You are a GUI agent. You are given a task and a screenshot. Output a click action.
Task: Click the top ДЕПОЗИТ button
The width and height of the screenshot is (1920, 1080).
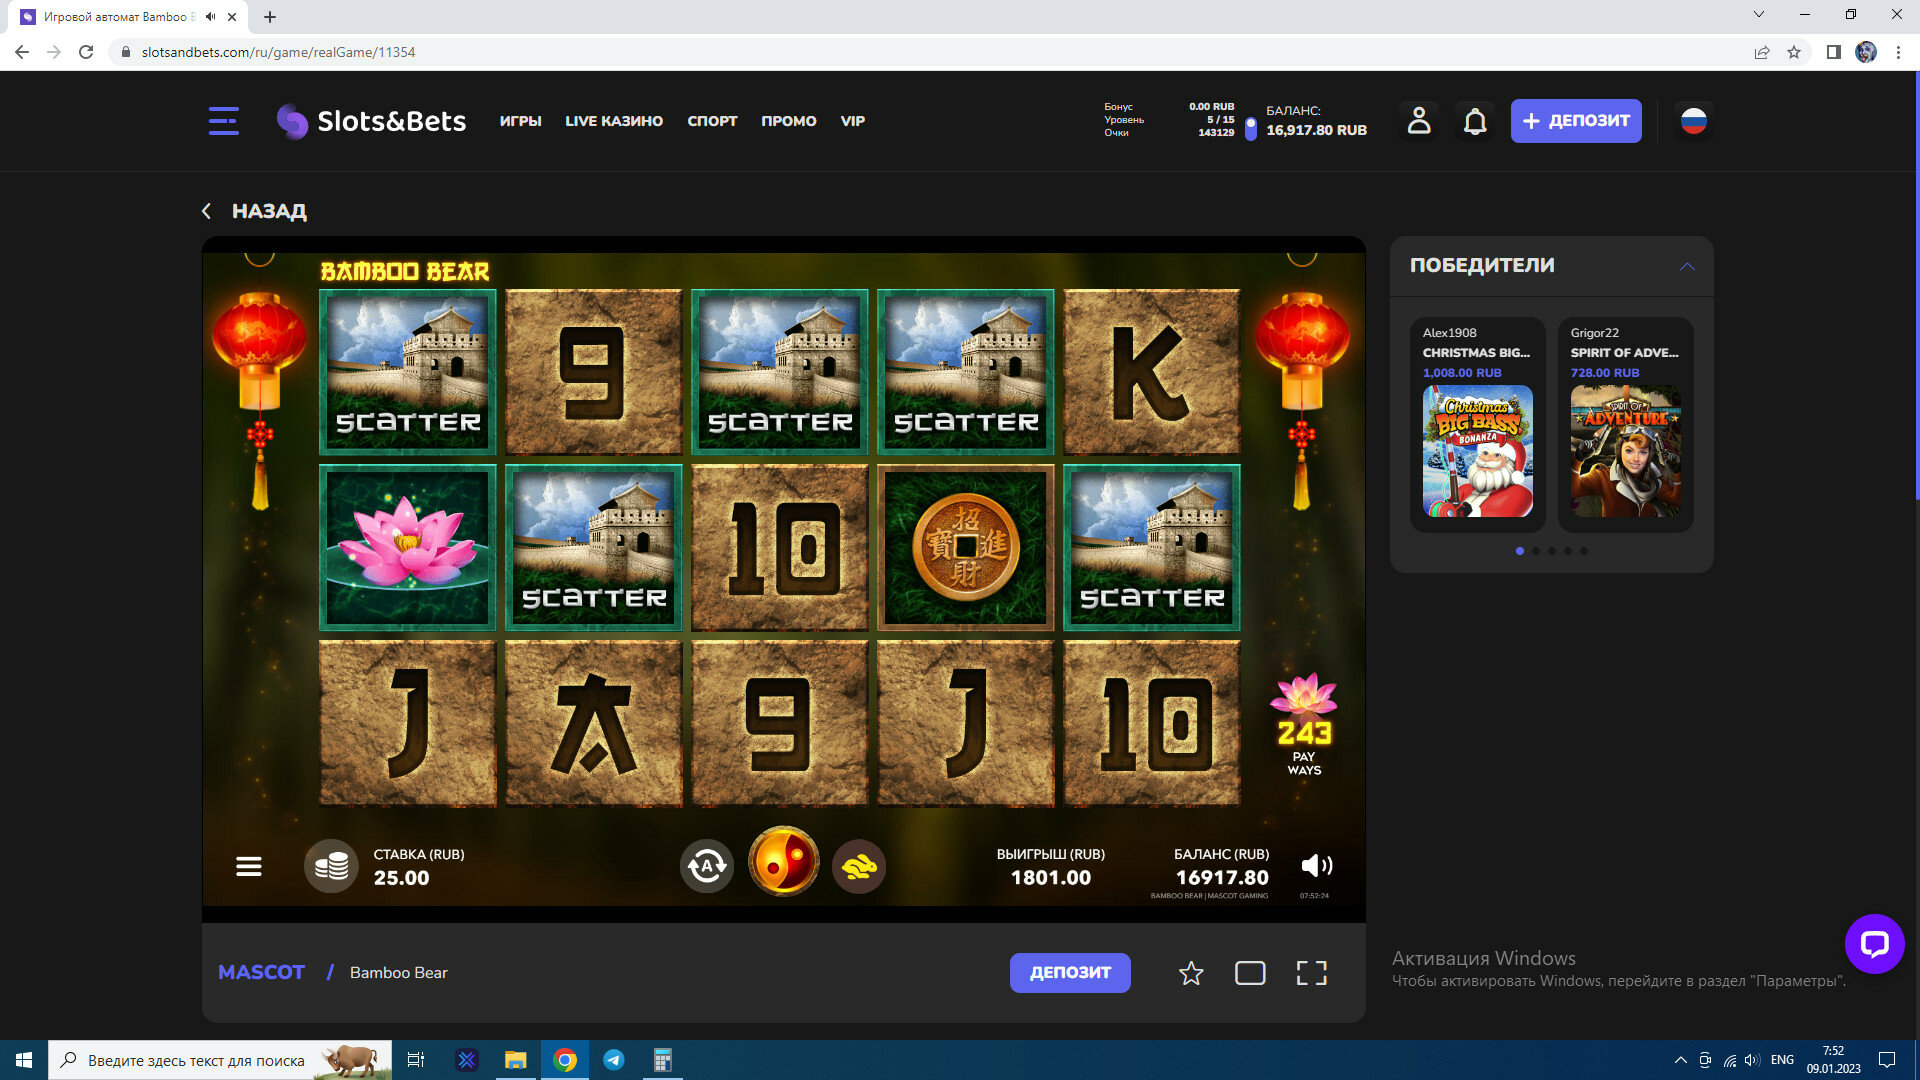click(1576, 121)
